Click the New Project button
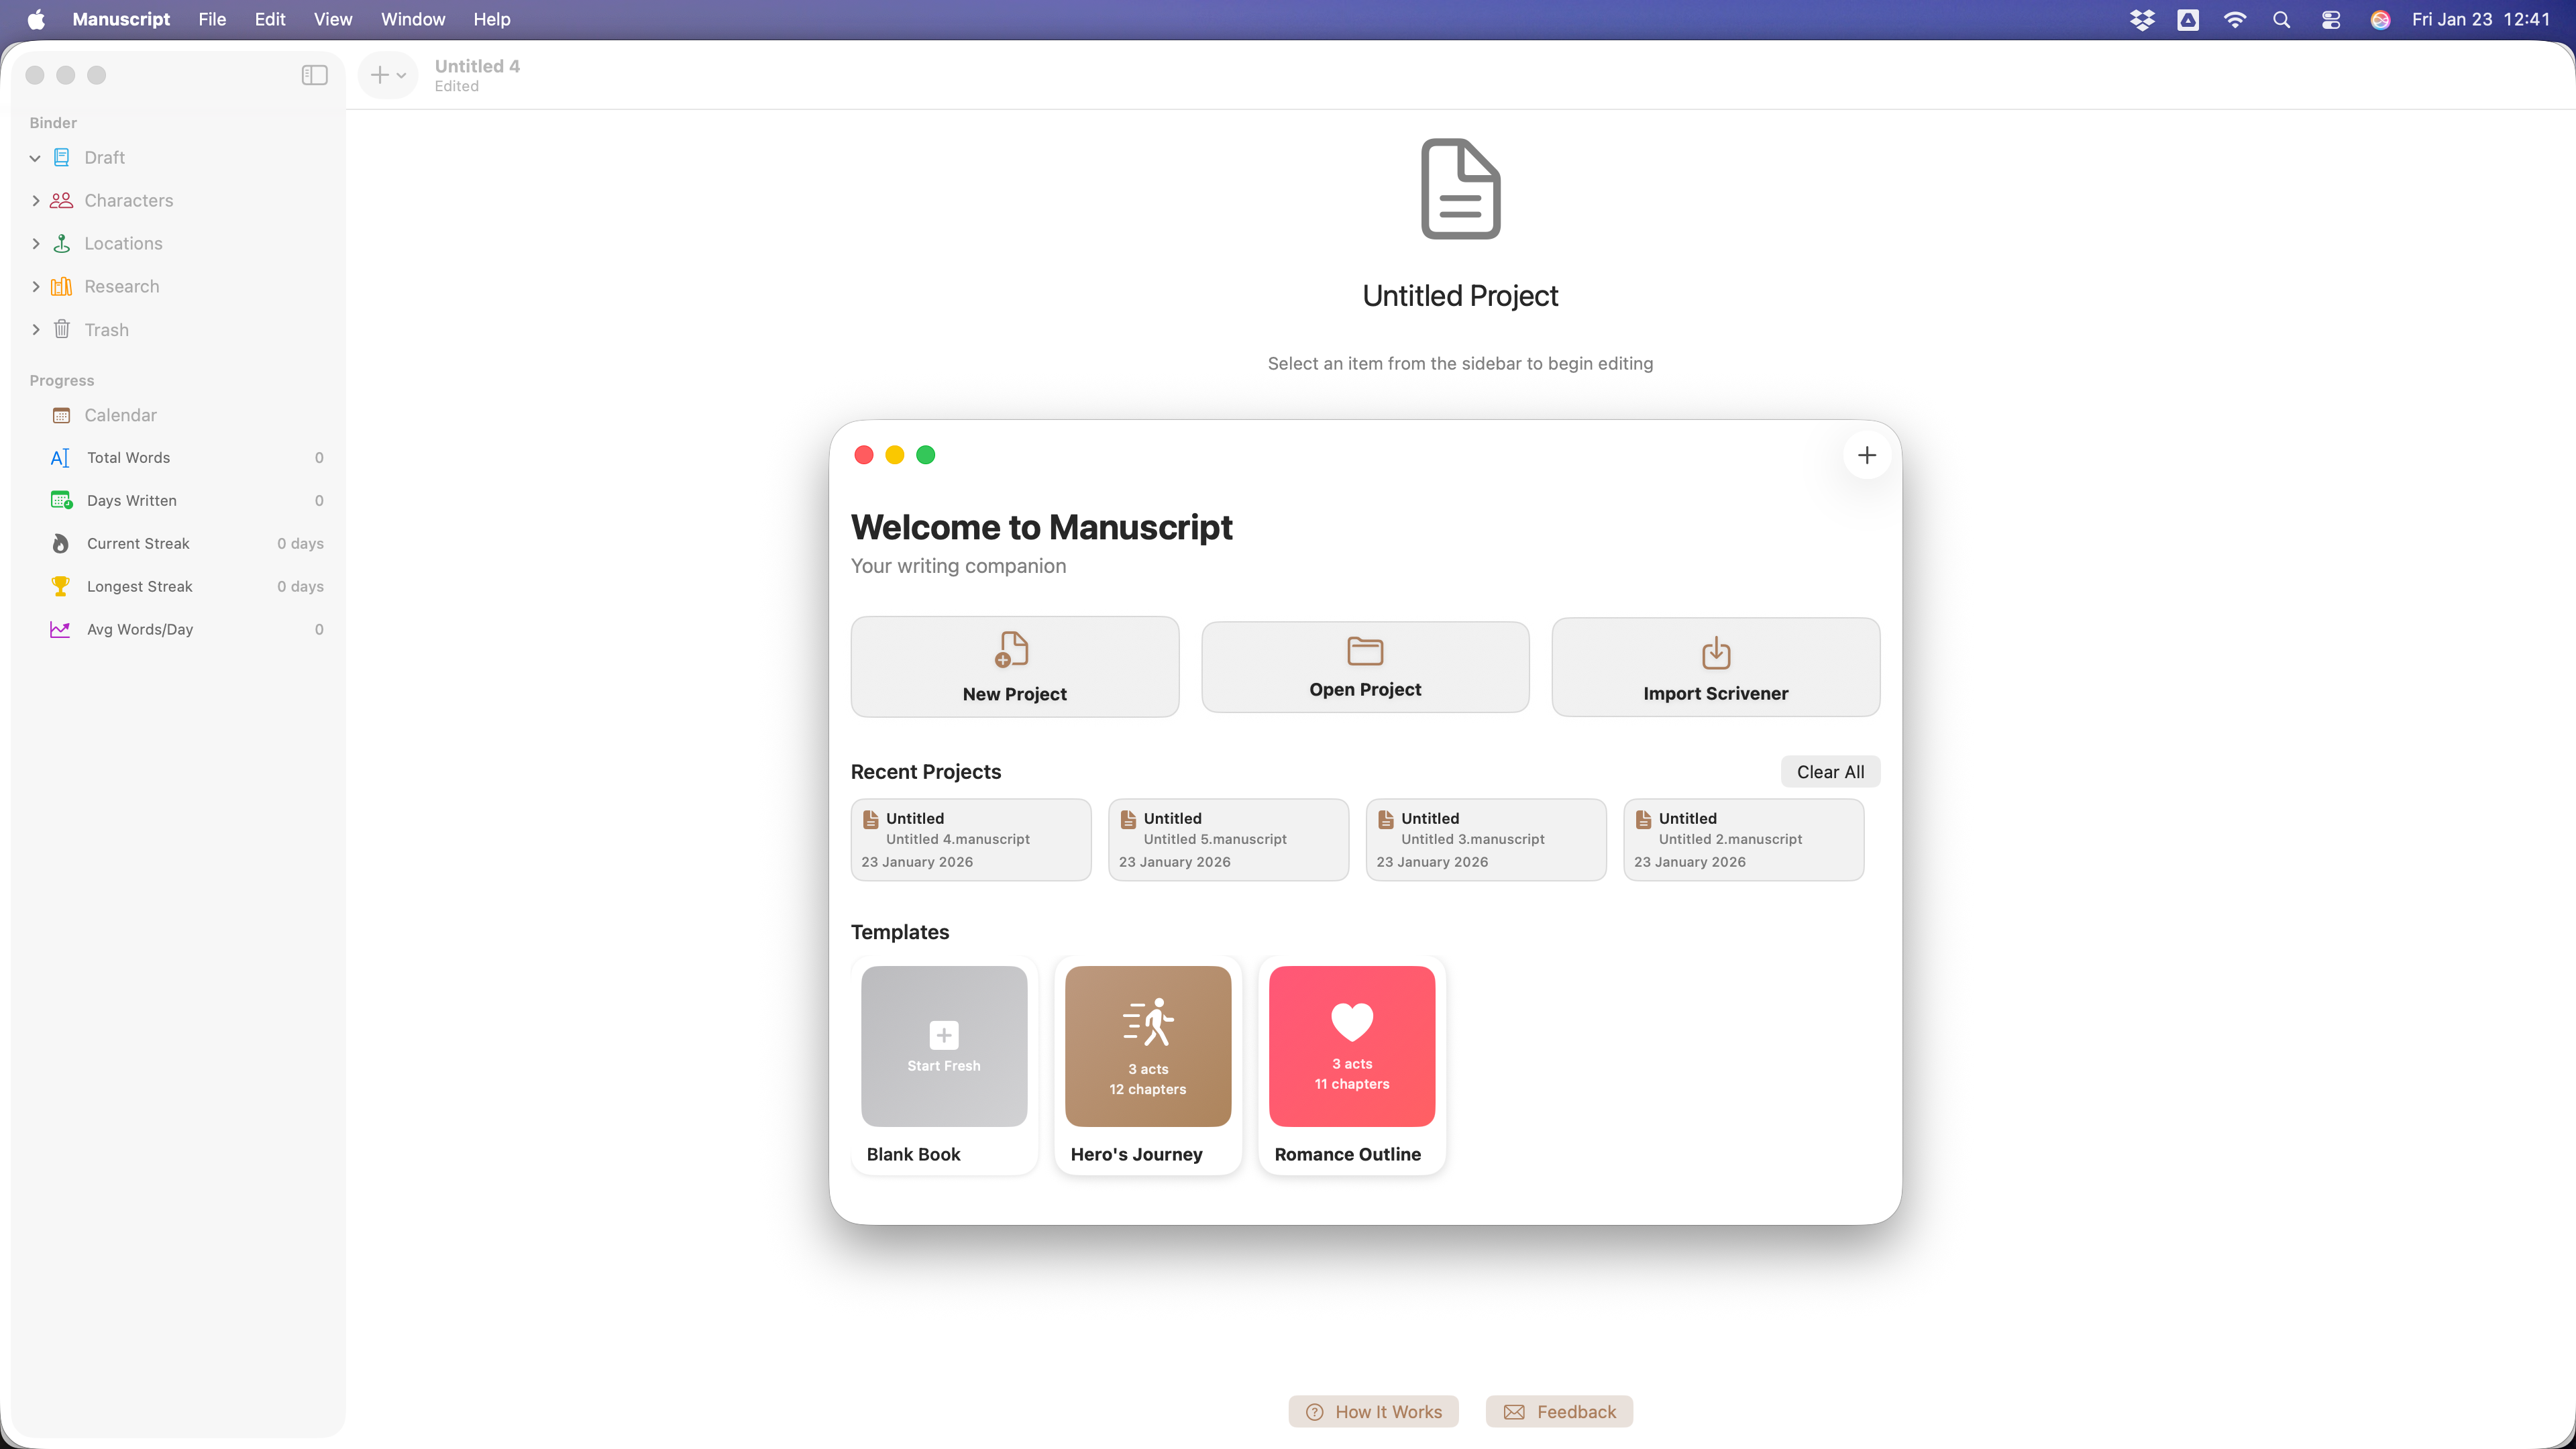 pos(1014,666)
